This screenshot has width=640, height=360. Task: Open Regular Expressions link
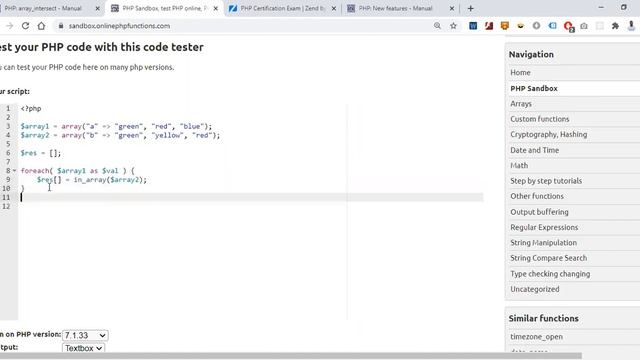point(544,227)
